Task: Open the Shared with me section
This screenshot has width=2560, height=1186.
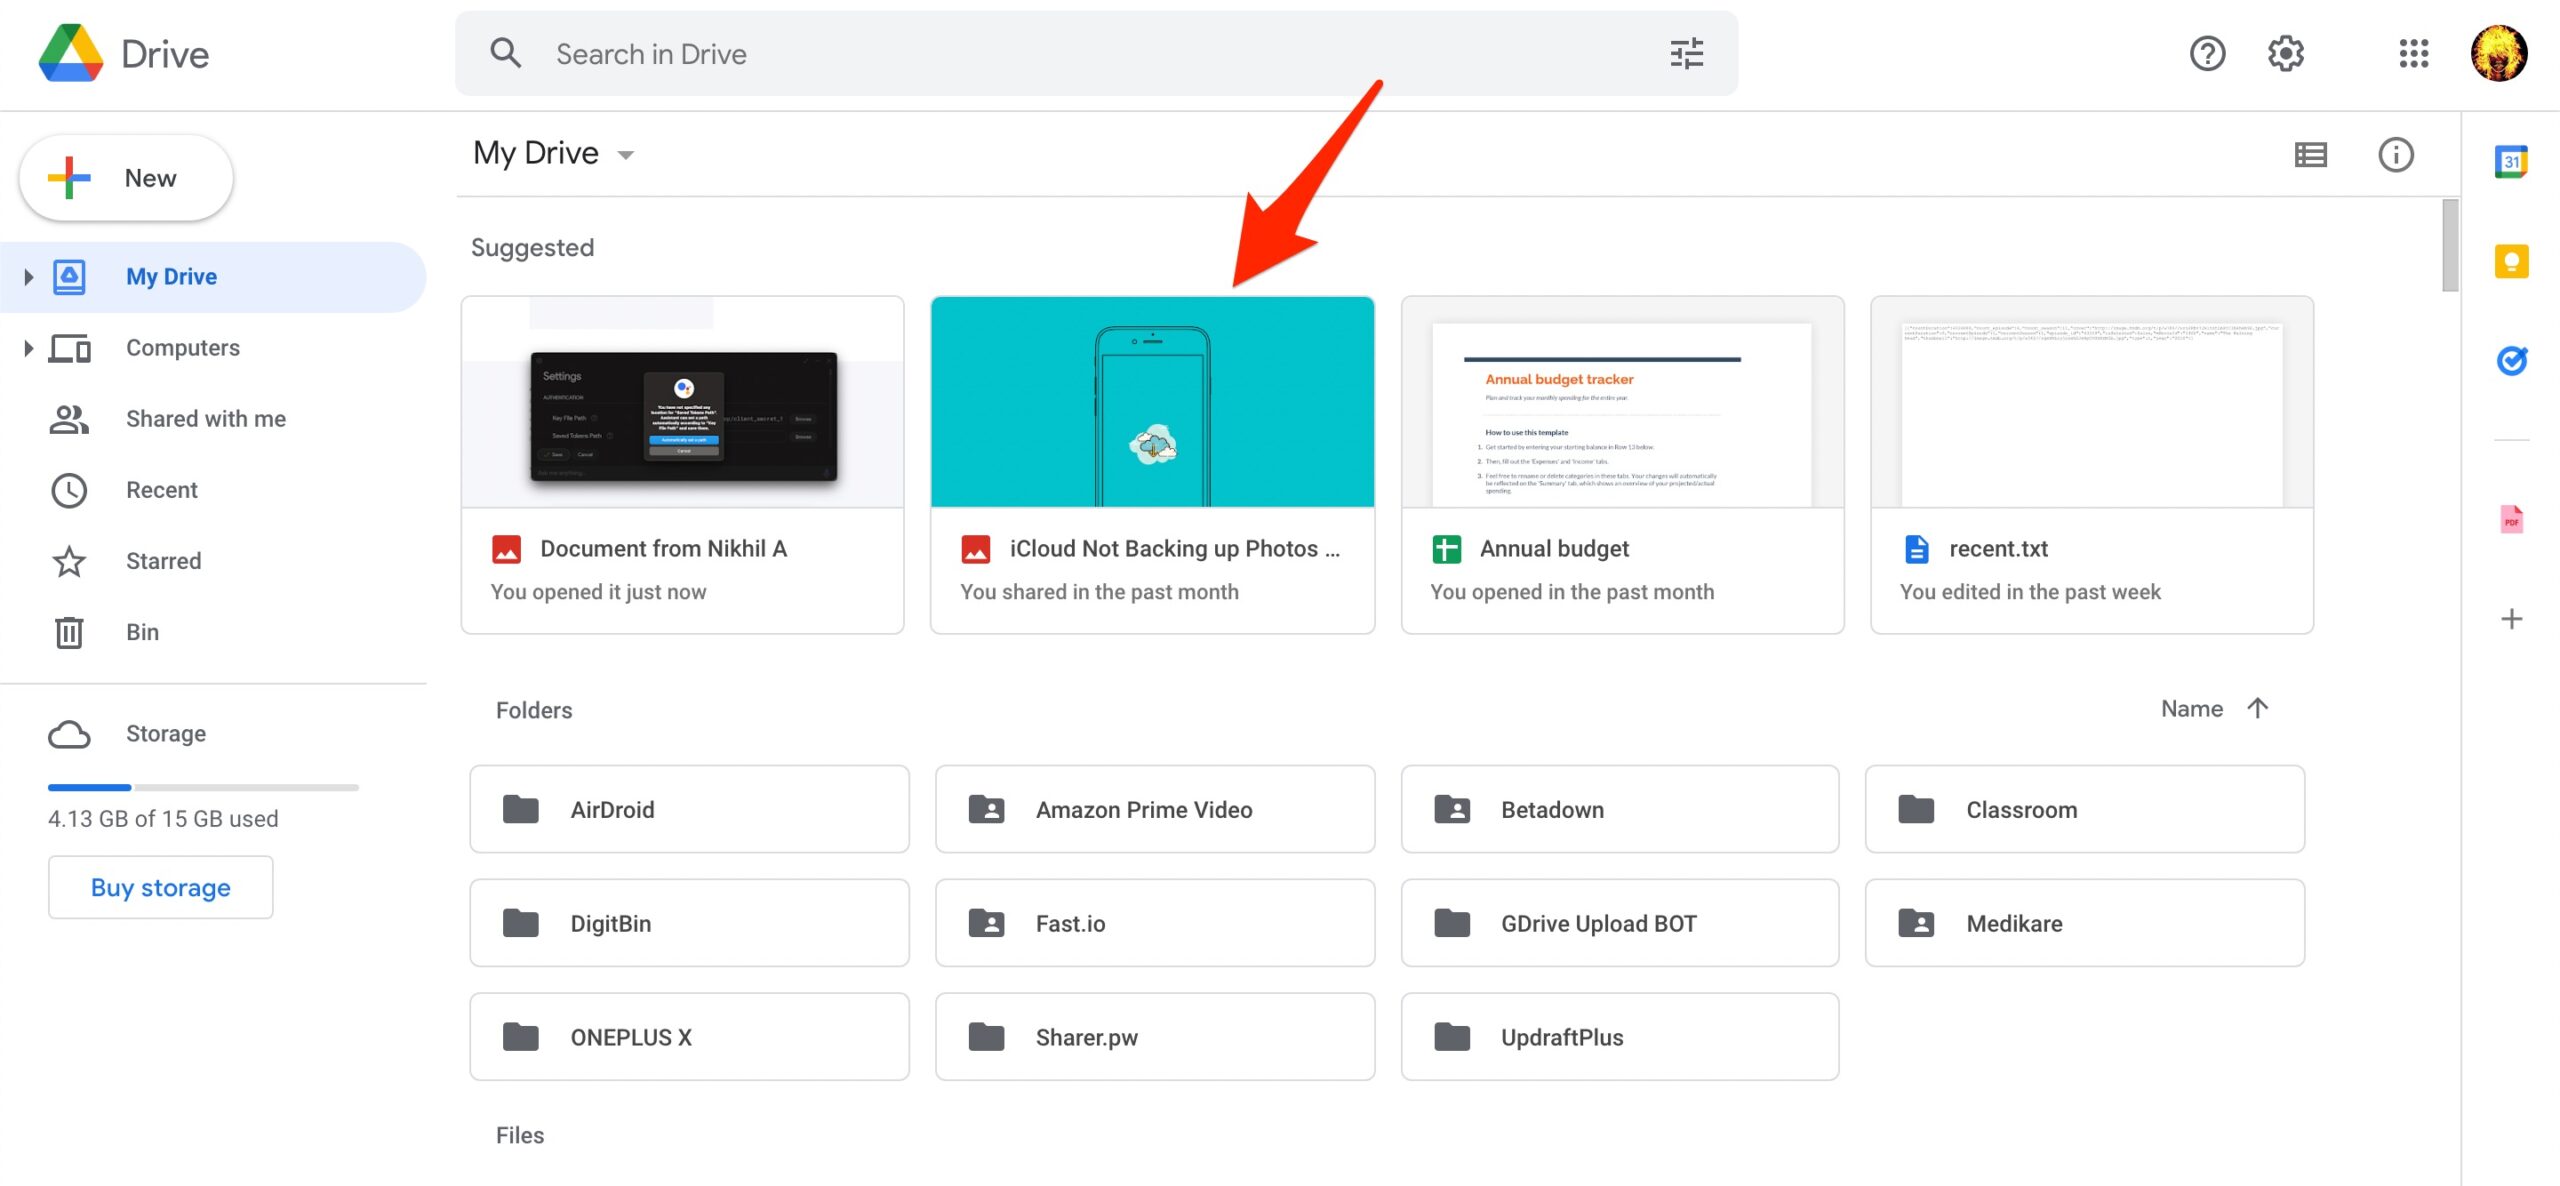Action: pyautogui.click(x=206, y=417)
